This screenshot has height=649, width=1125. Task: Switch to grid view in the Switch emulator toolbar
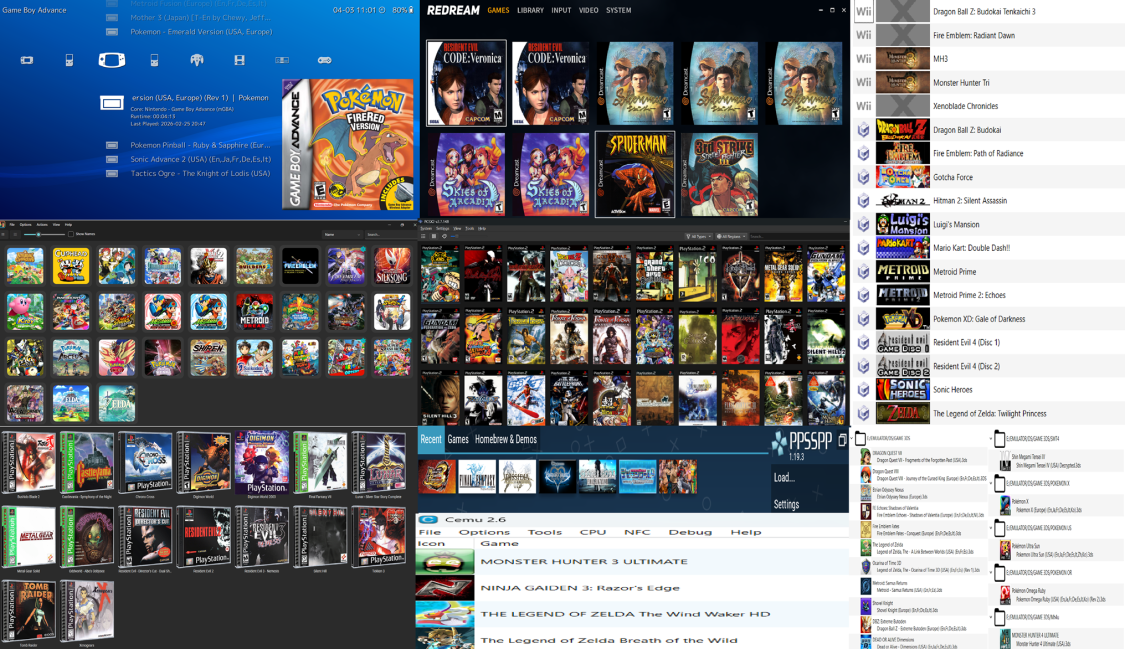(15, 235)
